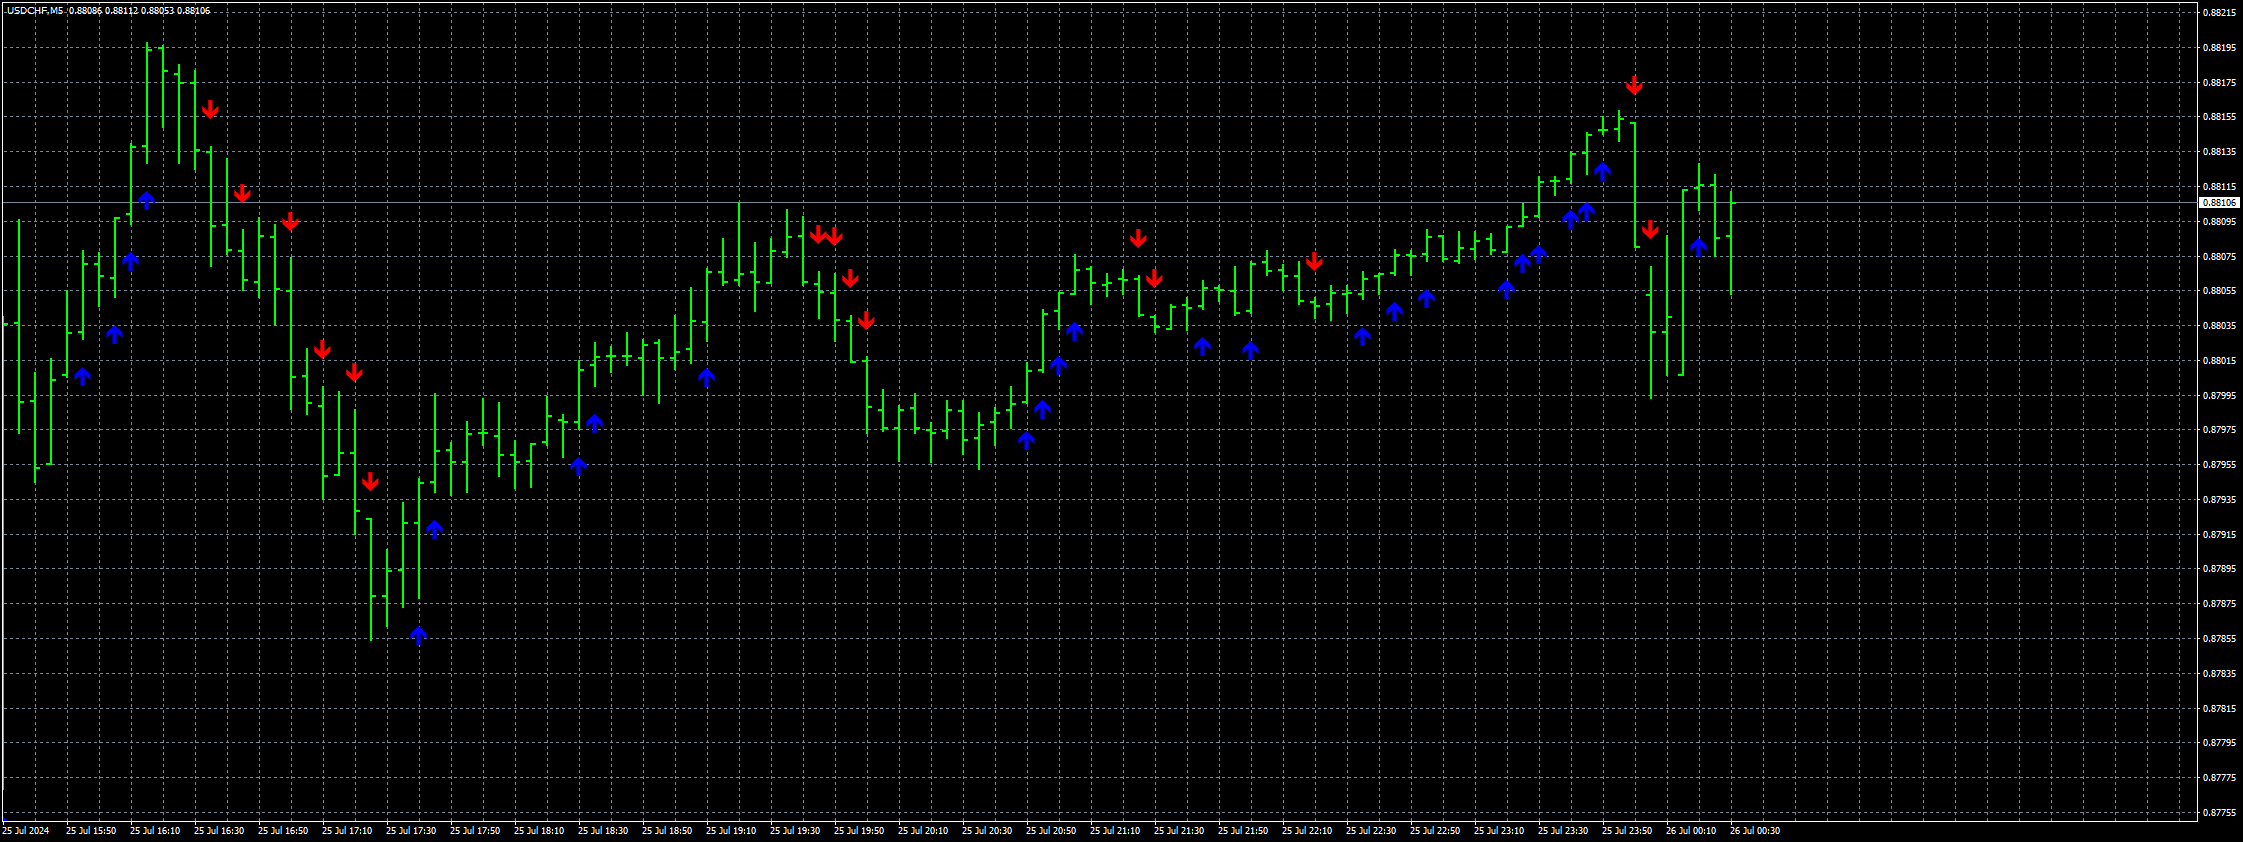
Task: Click the 25 Jul 15:50 time label
Action: [91, 831]
